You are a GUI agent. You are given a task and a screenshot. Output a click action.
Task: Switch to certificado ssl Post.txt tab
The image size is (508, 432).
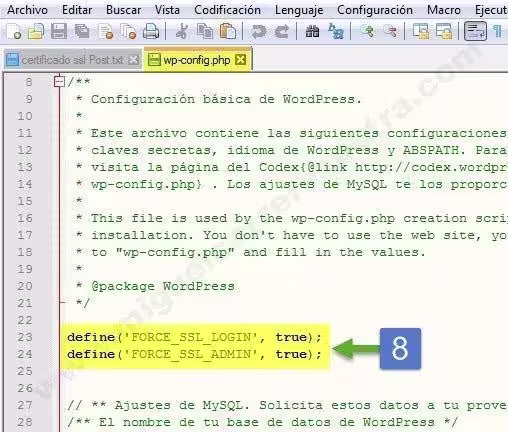click(72, 60)
